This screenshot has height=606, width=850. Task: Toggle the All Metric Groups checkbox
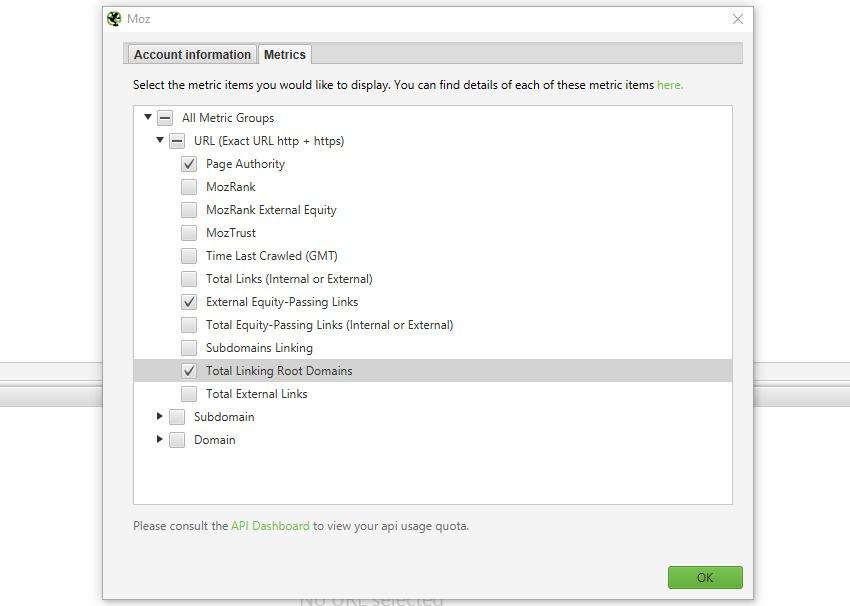point(165,118)
